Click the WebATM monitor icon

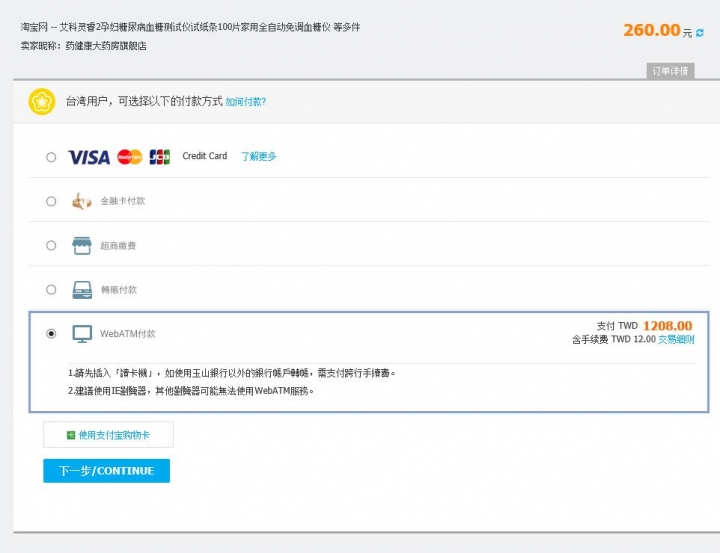click(x=82, y=334)
